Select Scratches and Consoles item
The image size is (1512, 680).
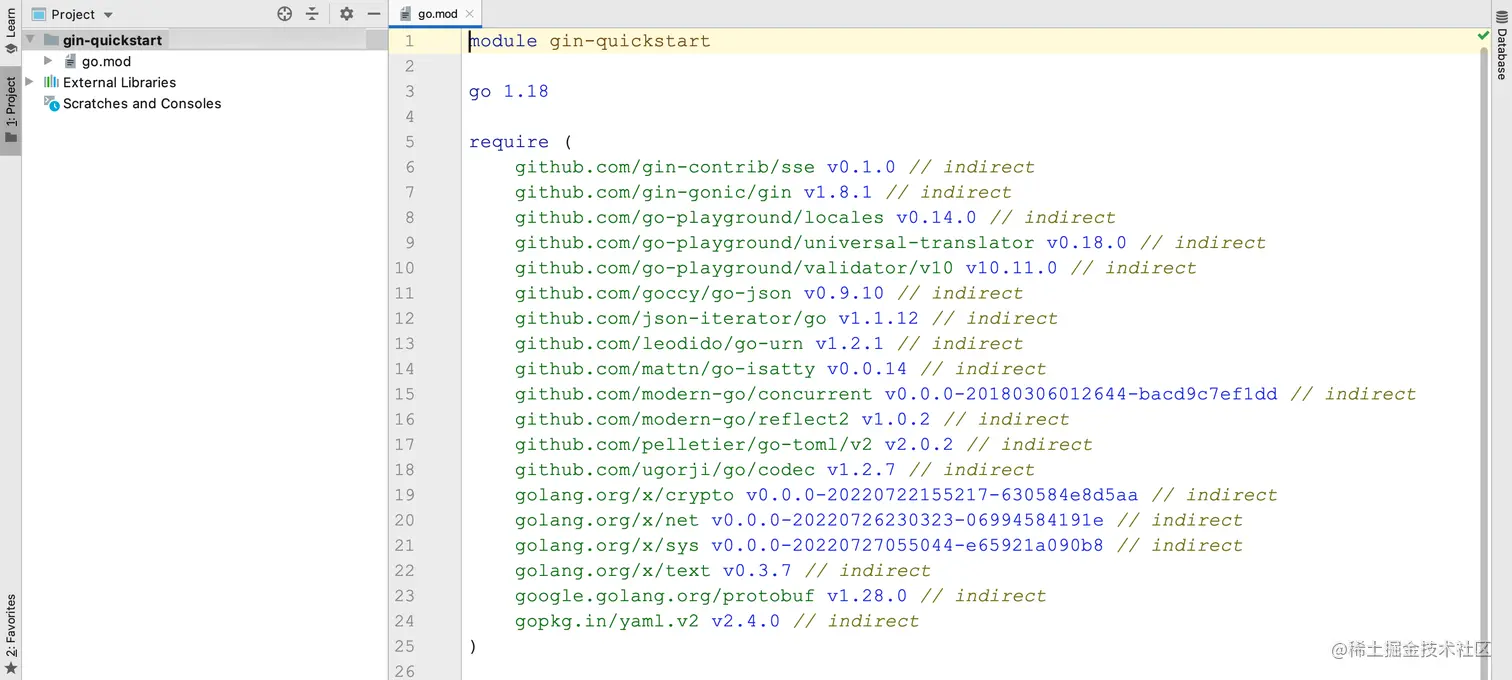[142, 103]
